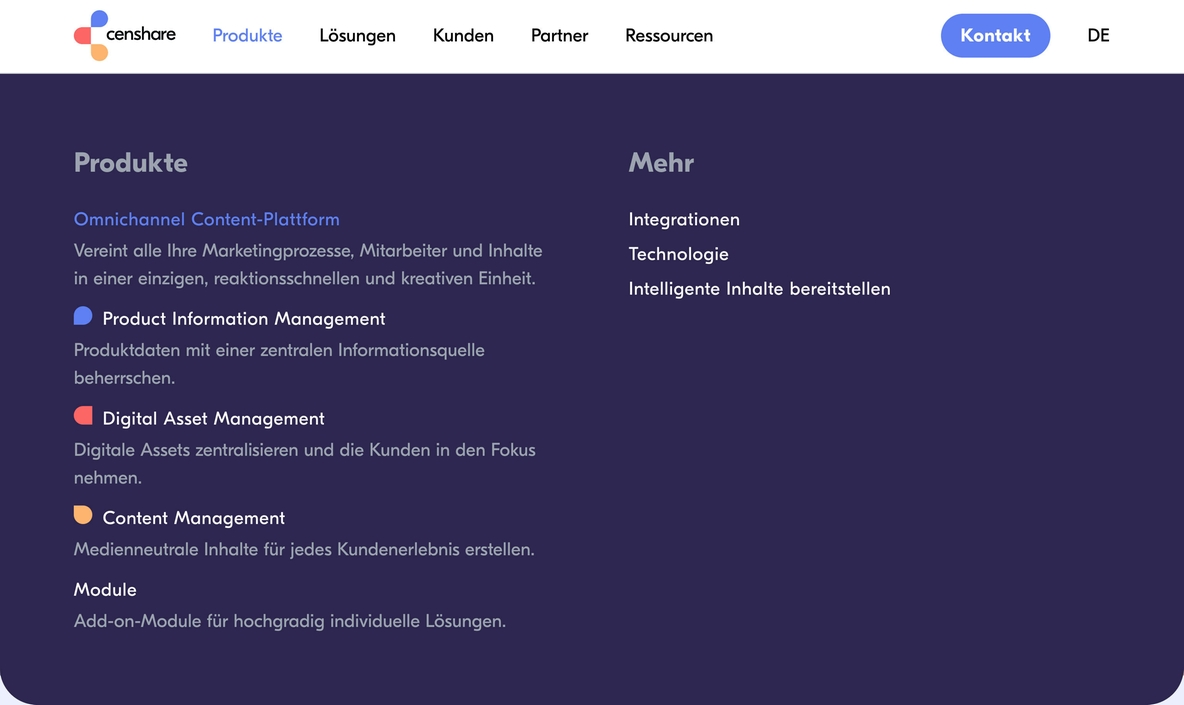Click the censhare logo
Viewport: 1184px width, 705px height.
tap(125, 35)
